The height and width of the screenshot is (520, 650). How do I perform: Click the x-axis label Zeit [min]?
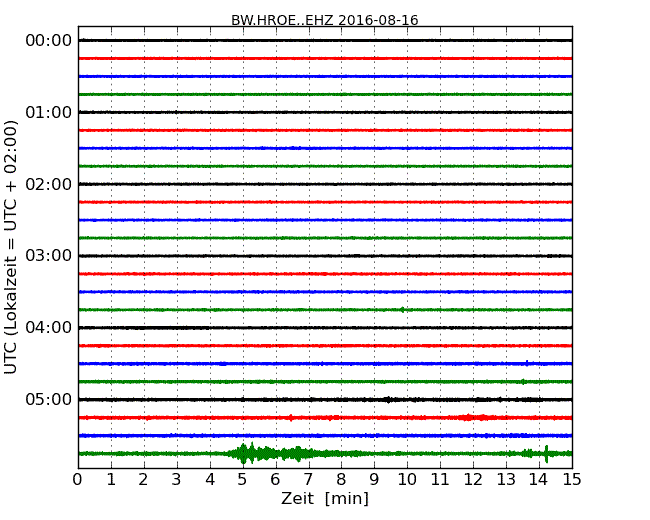(x=325, y=498)
